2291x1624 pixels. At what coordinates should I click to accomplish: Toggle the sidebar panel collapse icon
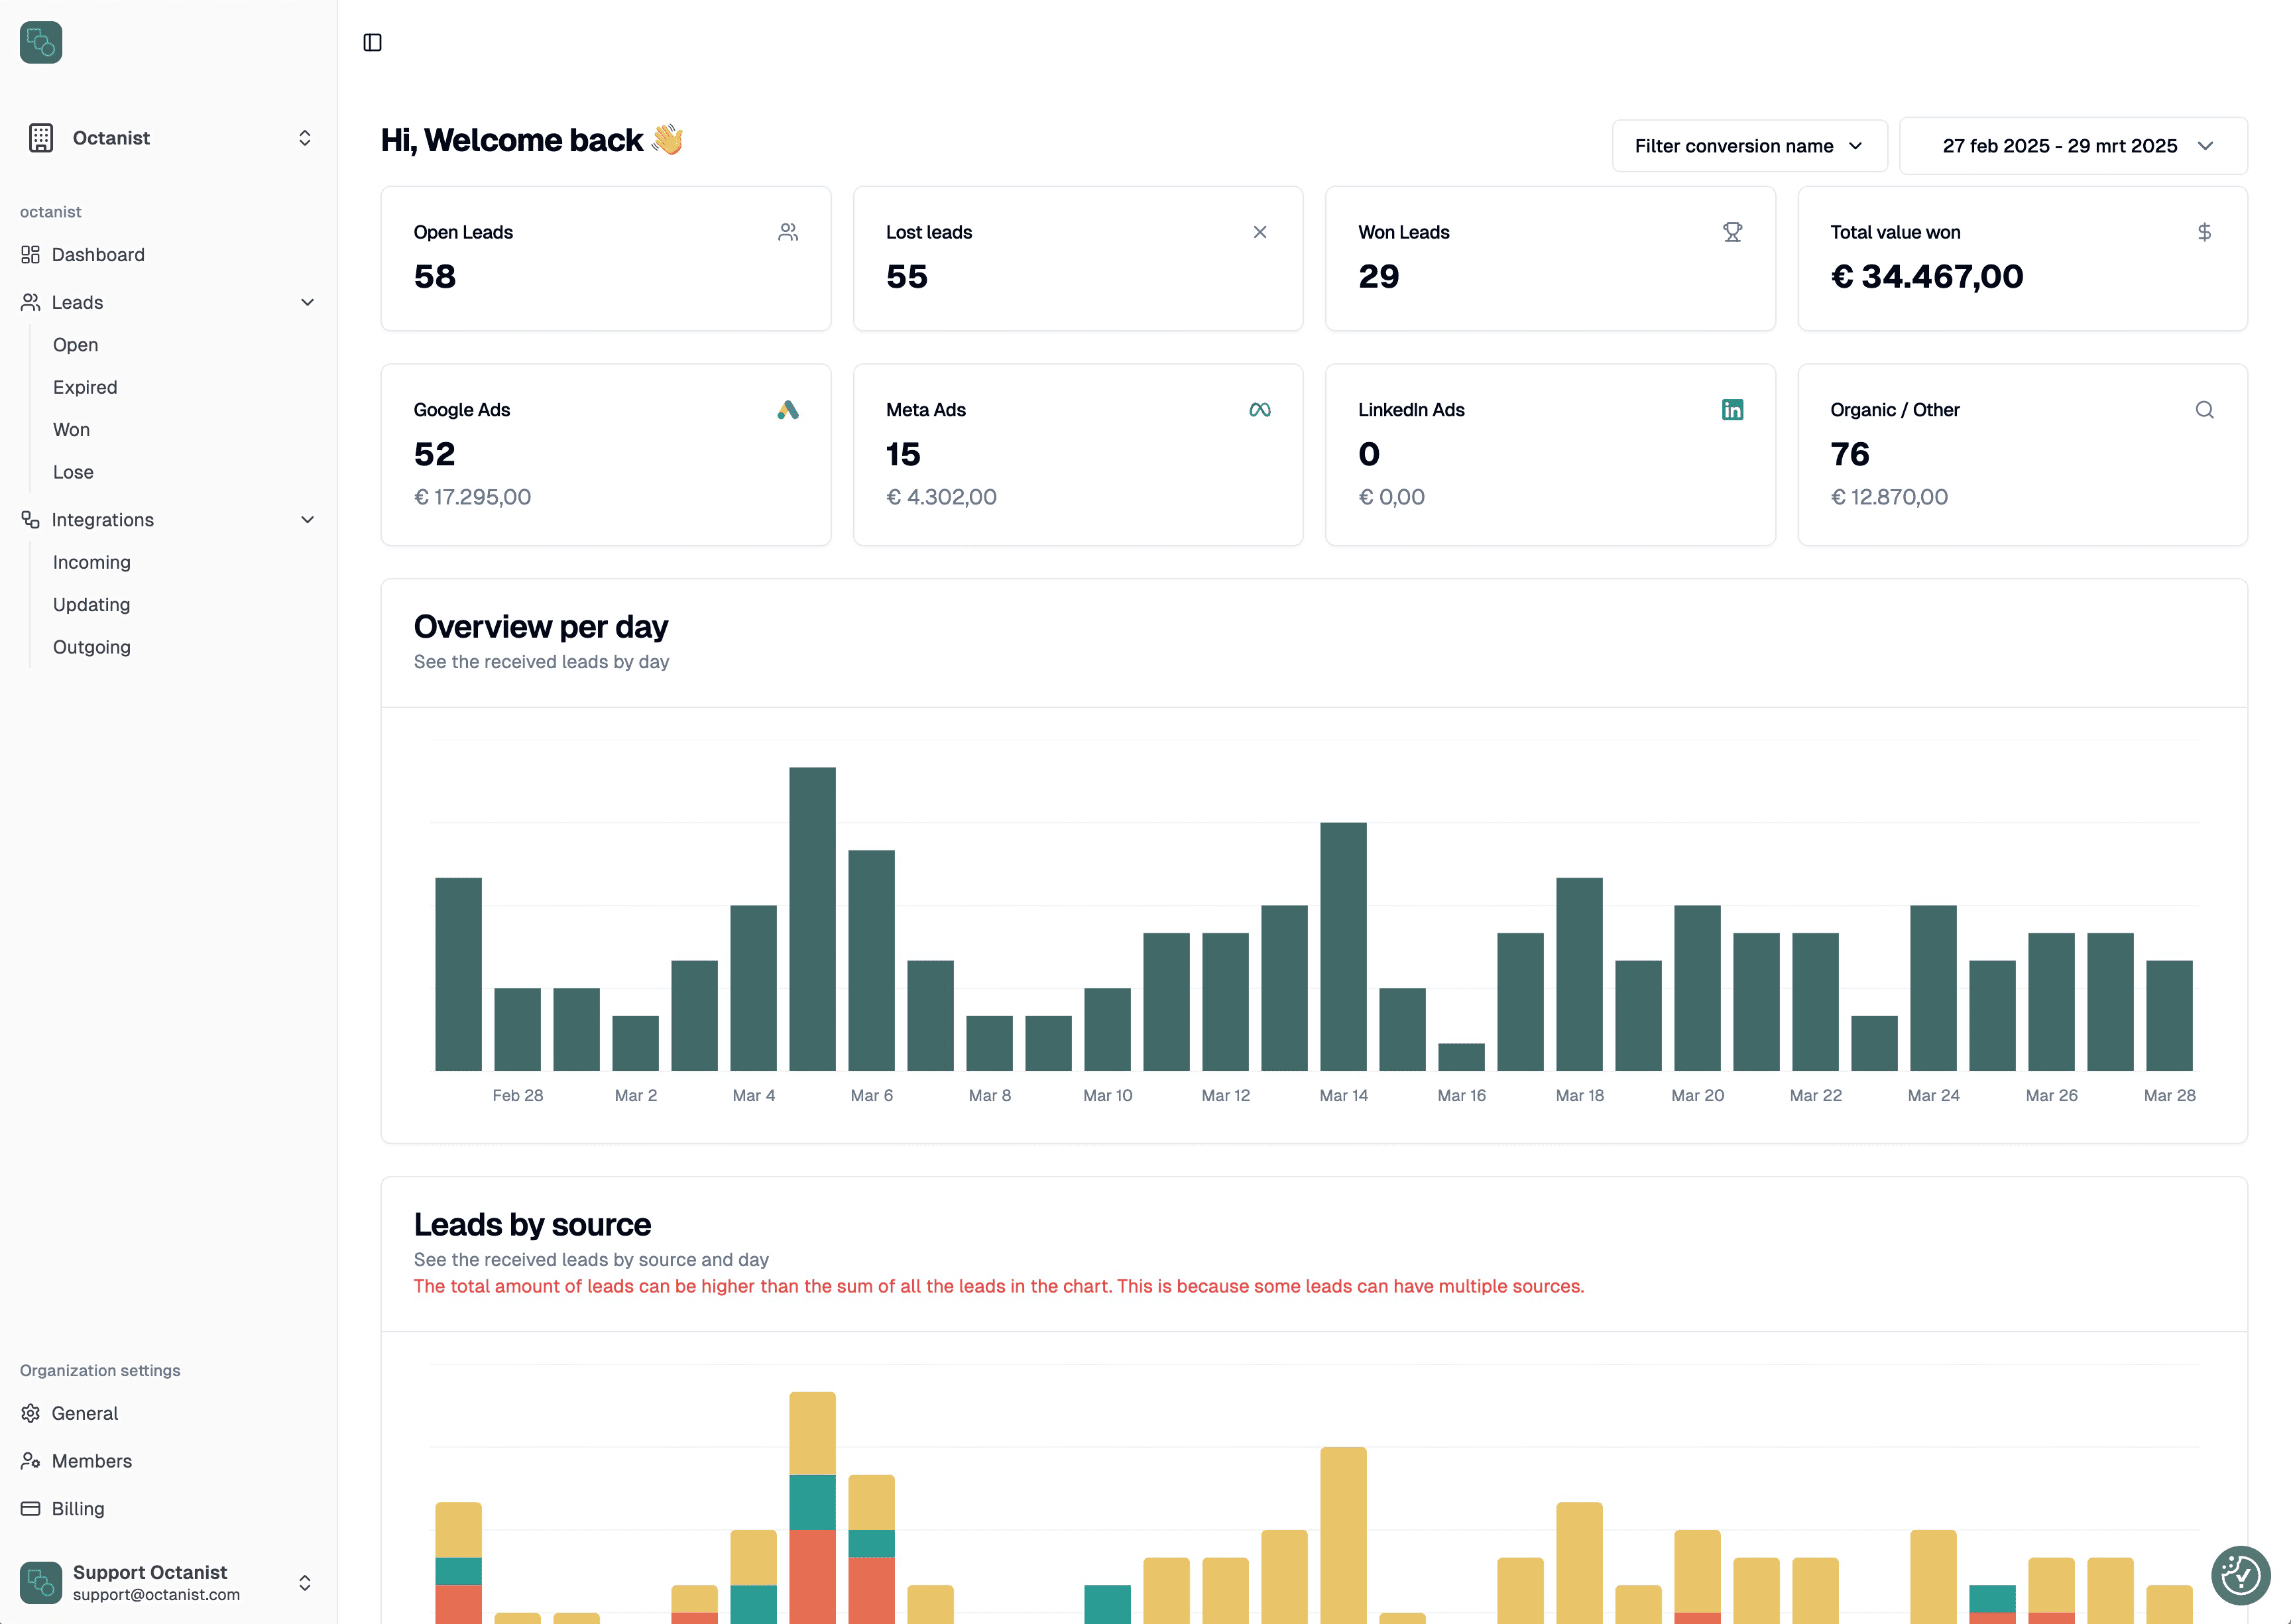pos(374,42)
